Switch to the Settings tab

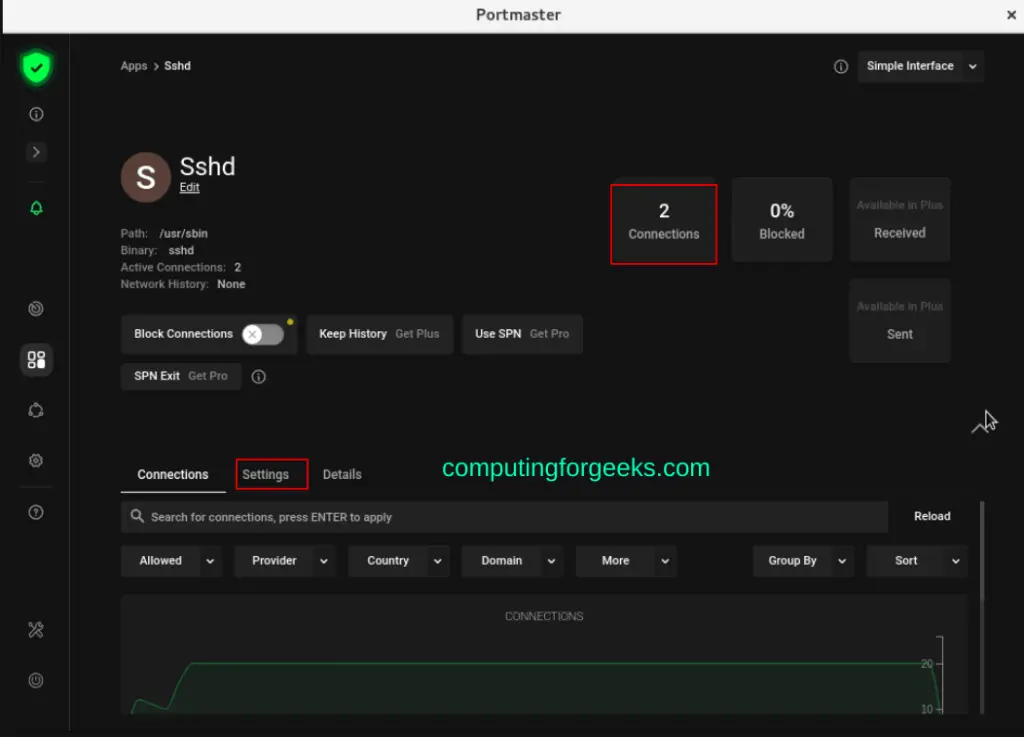(266, 475)
